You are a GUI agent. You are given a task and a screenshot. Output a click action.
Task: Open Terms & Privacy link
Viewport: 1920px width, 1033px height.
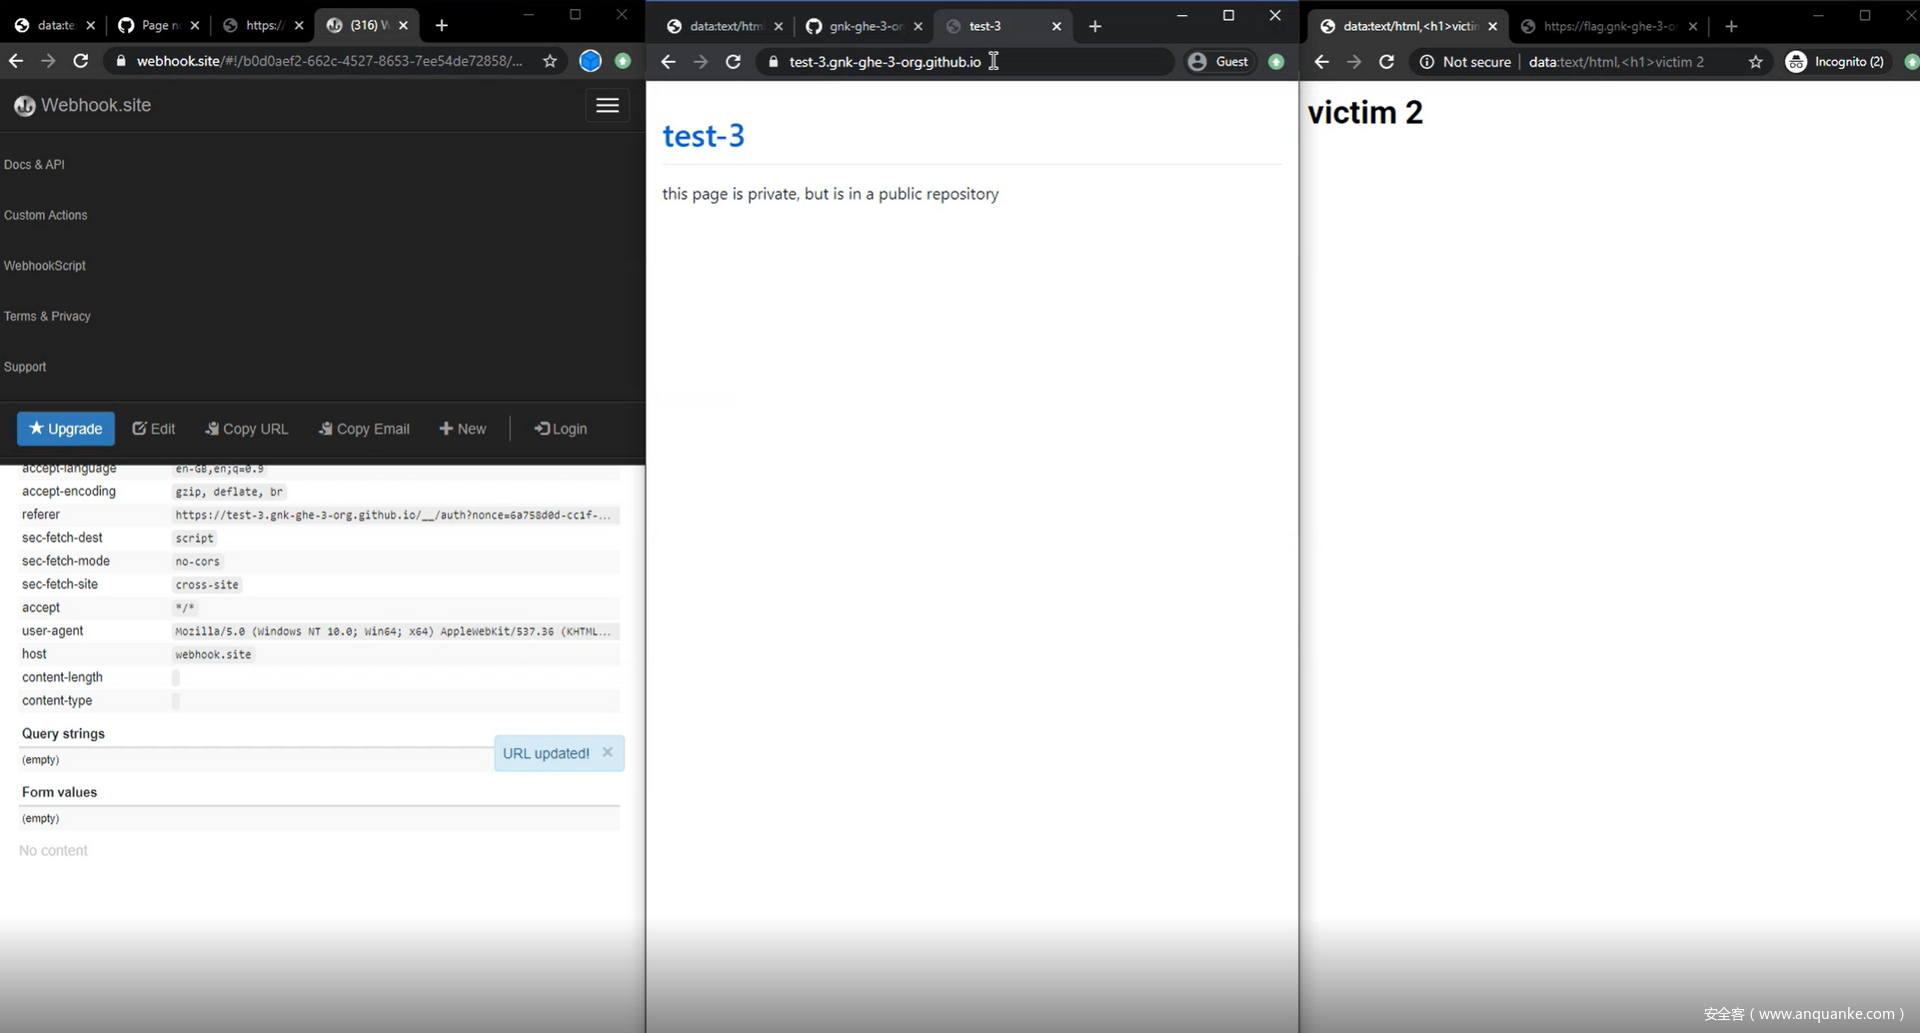(x=47, y=316)
